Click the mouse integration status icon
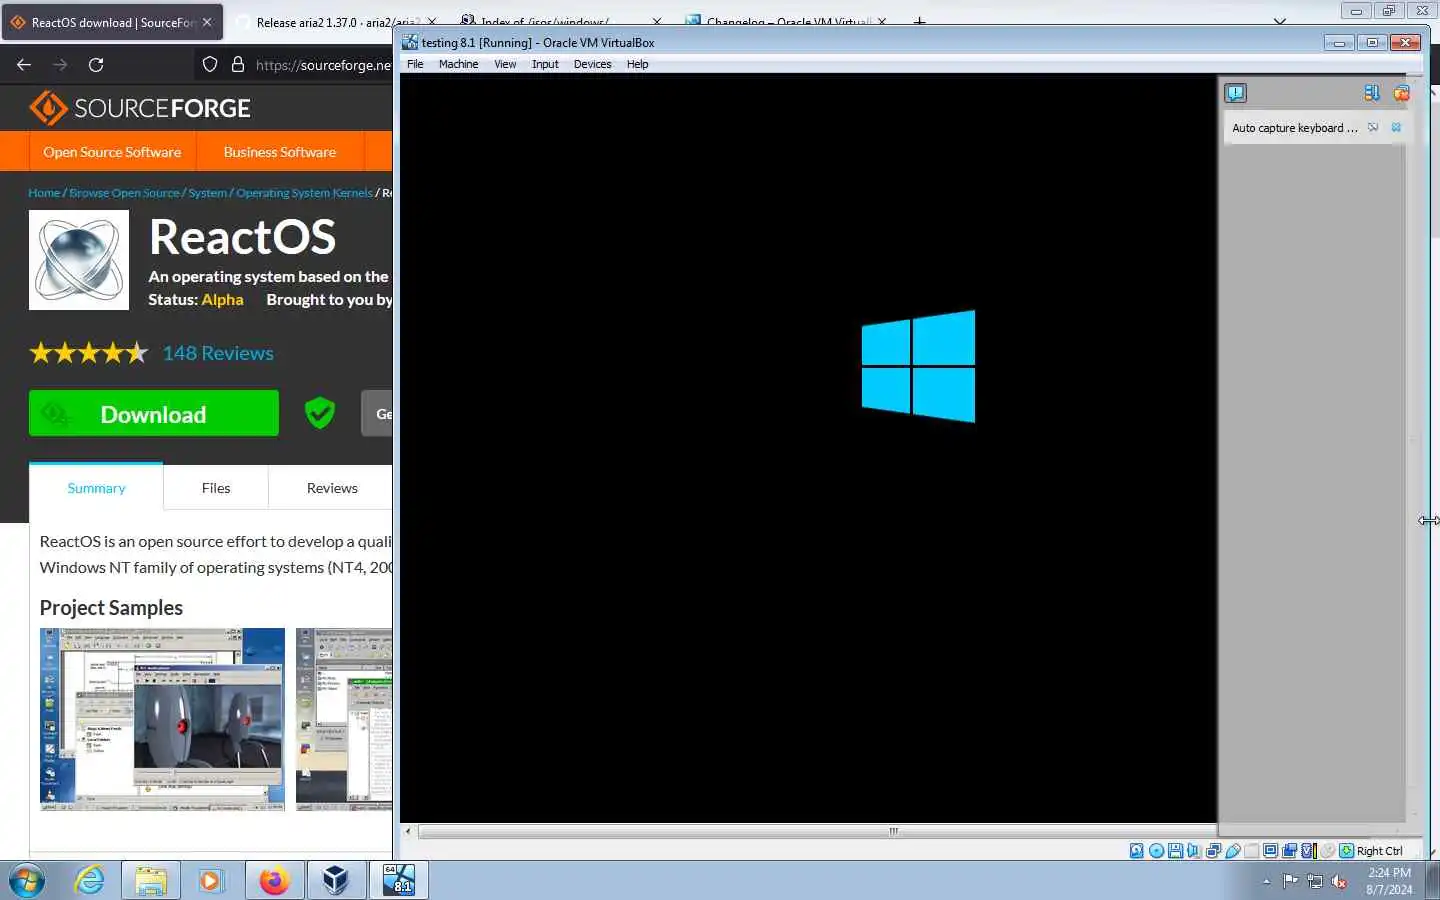This screenshot has height=900, width=1440. click(x=1327, y=851)
